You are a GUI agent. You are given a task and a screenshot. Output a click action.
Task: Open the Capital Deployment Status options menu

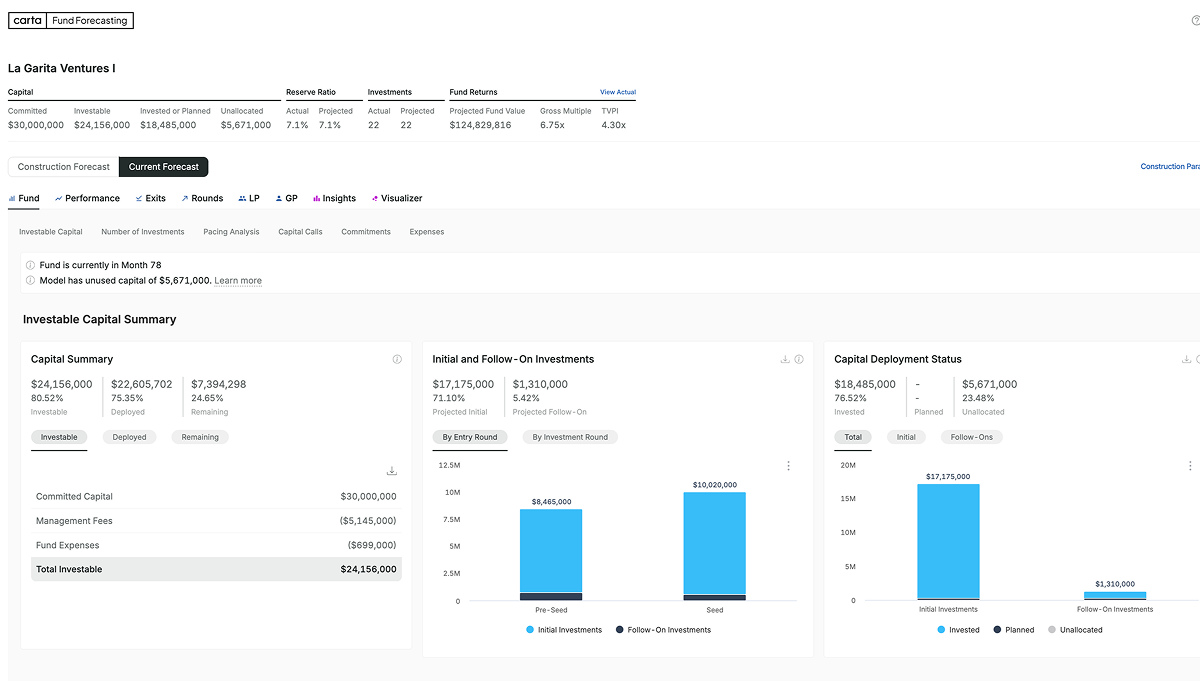[1189, 465]
